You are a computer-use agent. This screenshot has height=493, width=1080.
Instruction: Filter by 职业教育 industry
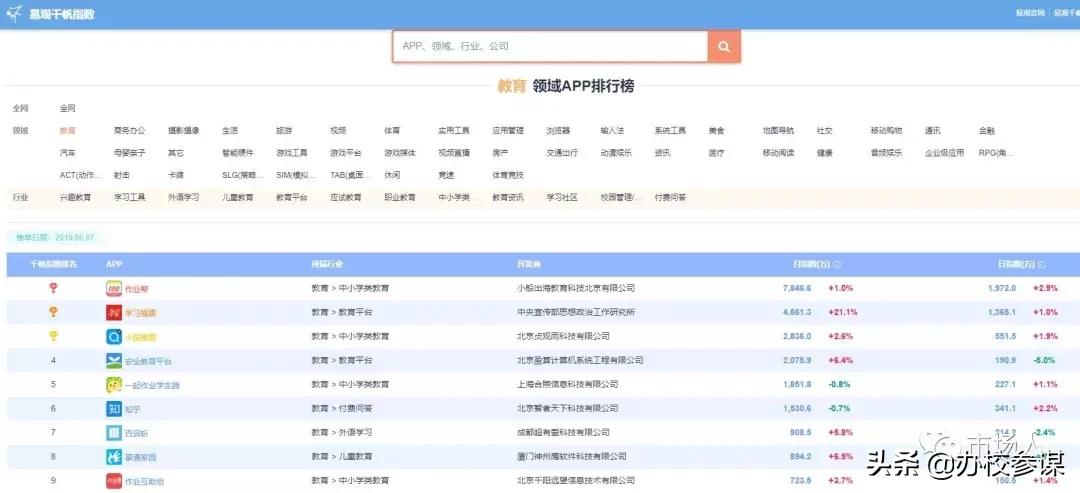coord(400,197)
